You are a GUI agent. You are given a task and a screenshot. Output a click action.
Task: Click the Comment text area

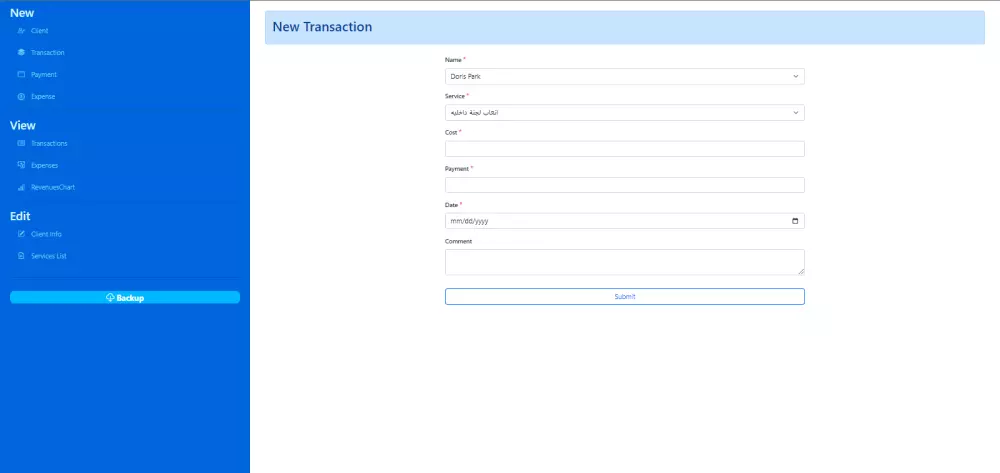point(625,262)
